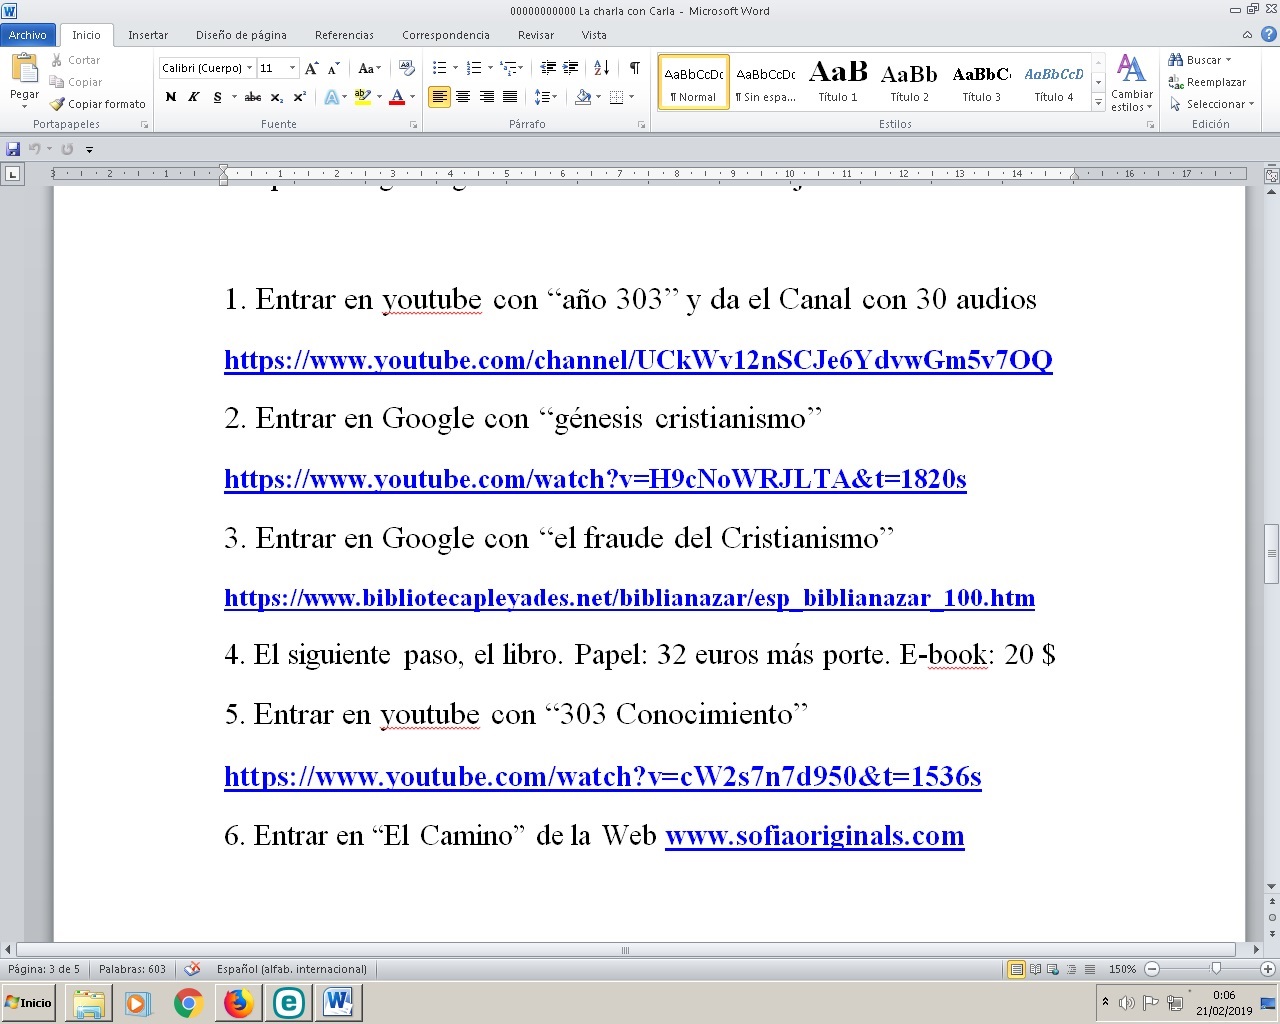Expand the Seleccionar dropdown
The height and width of the screenshot is (1024, 1280).
point(1250,104)
